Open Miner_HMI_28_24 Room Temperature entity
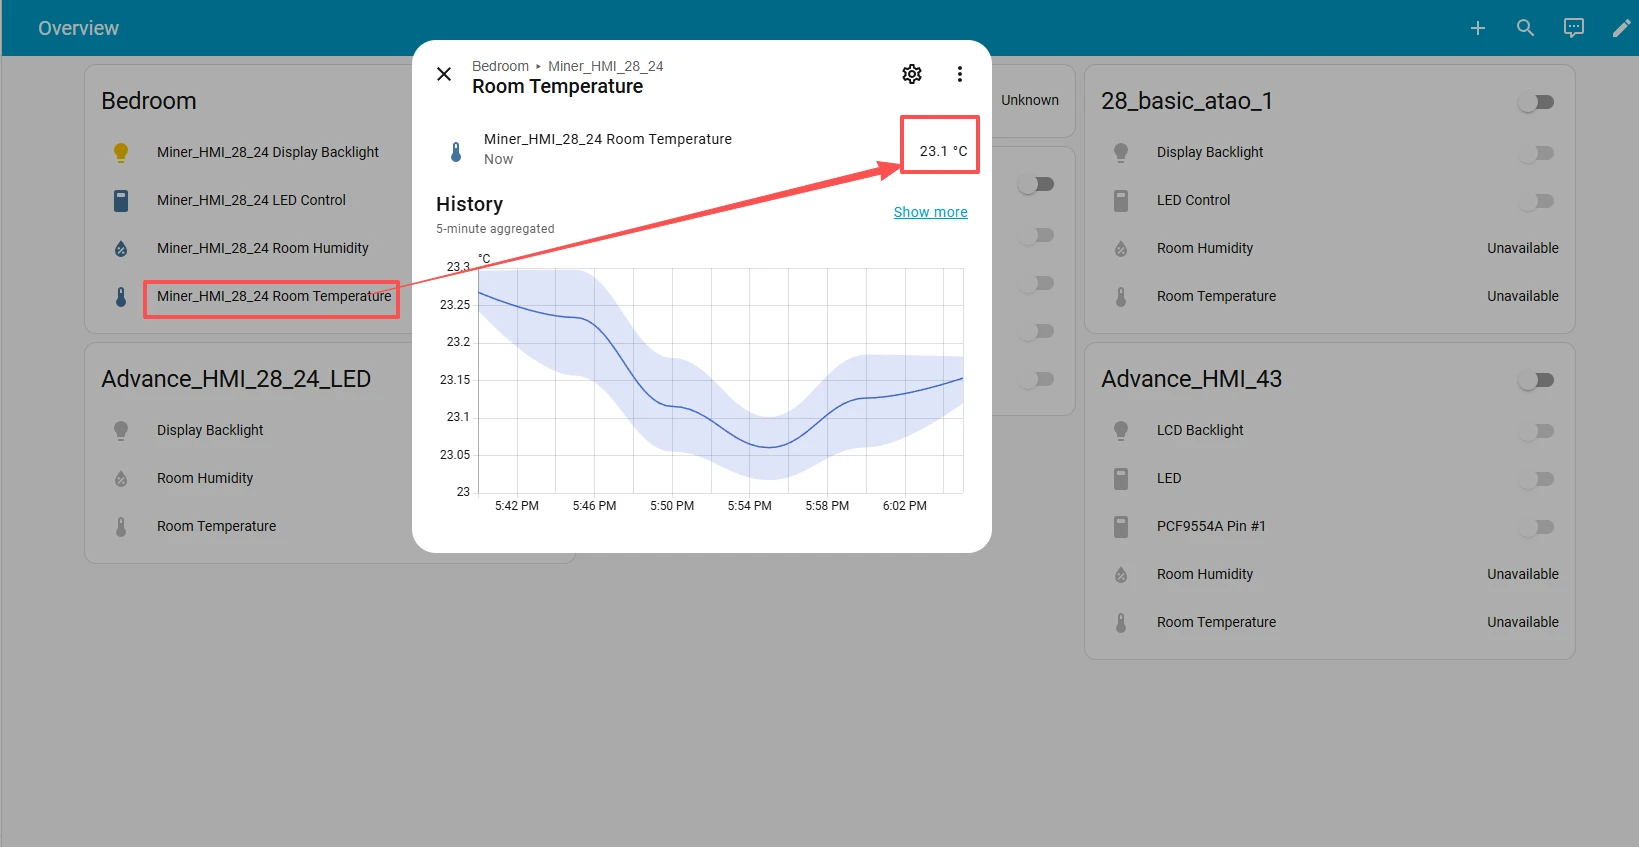The height and width of the screenshot is (847, 1639). click(x=273, y=297)
